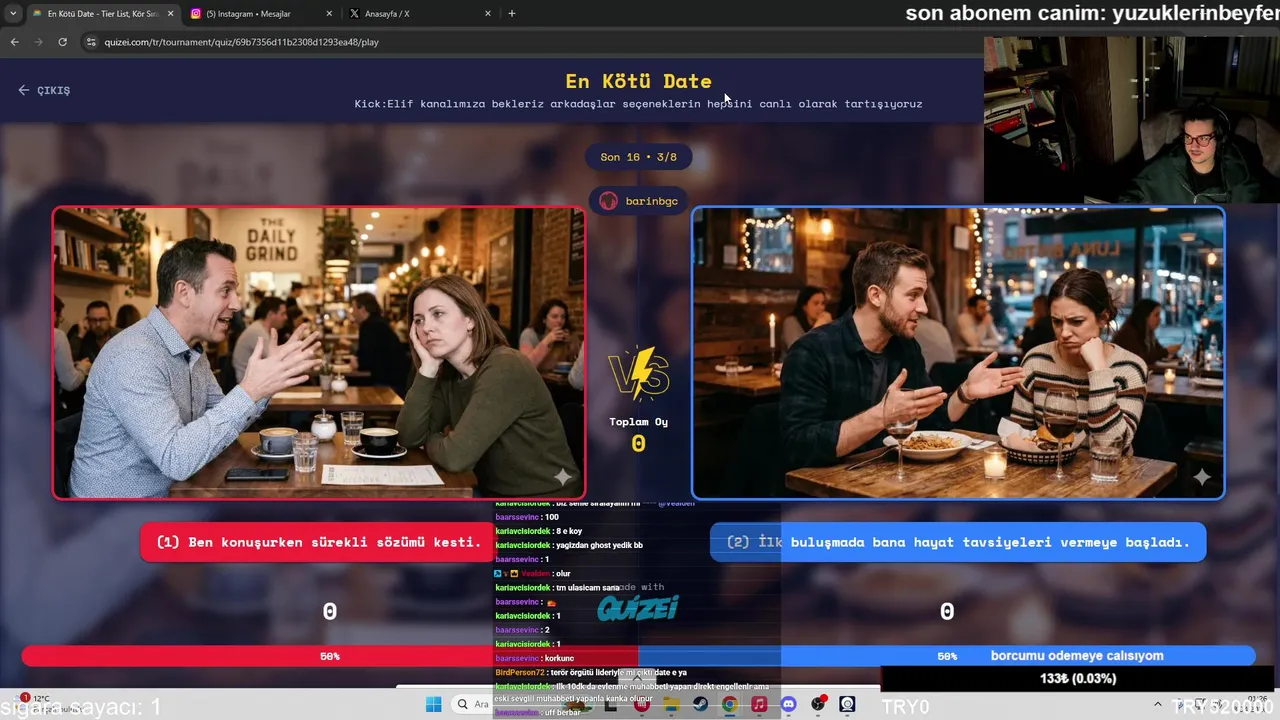Click the VS lightning emblem
The width and height of the screenshot is (1280, 720).
[638, 373]
